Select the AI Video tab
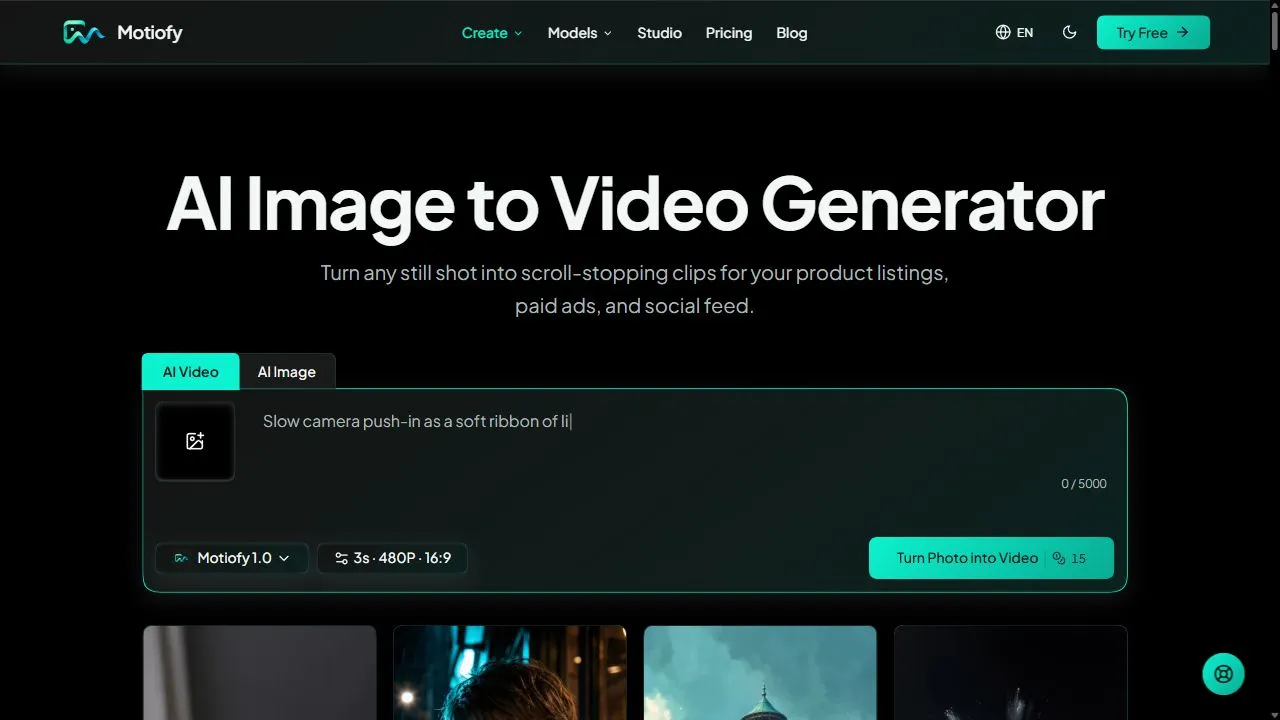The width and height of the screenshot is (1280, 720). [190, 372]
